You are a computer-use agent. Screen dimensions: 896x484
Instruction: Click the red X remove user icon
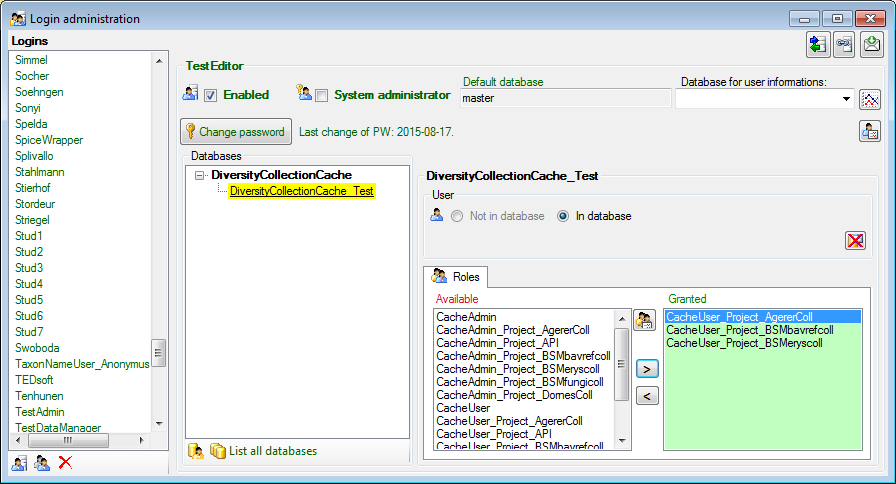coord(855,241)
